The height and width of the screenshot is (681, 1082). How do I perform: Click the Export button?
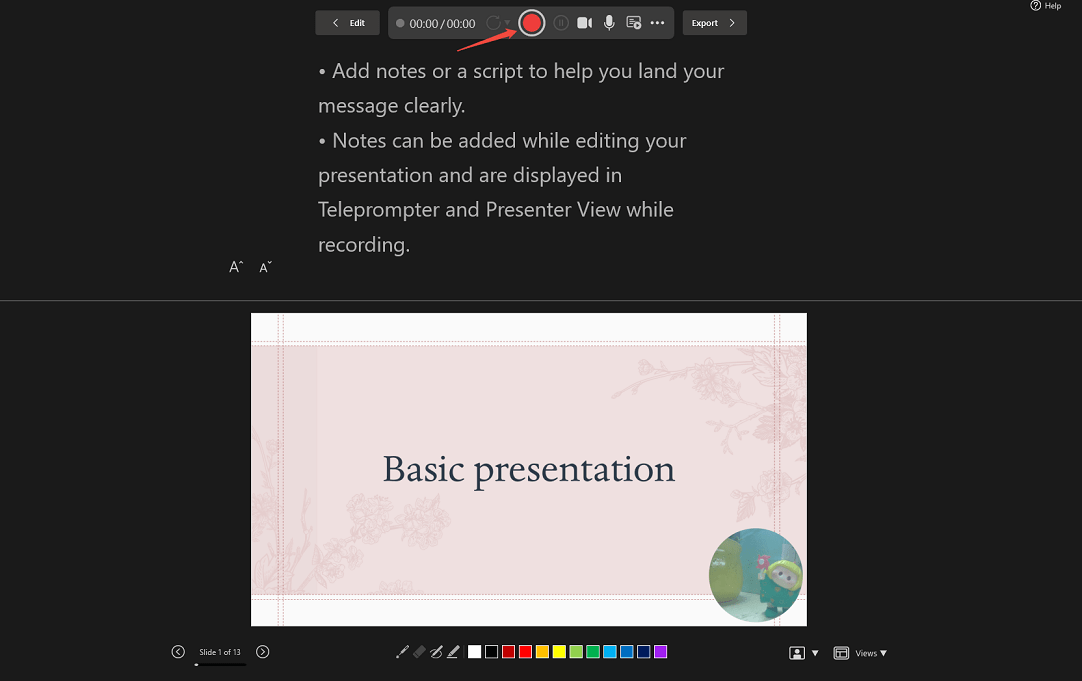tap(714, 22)
